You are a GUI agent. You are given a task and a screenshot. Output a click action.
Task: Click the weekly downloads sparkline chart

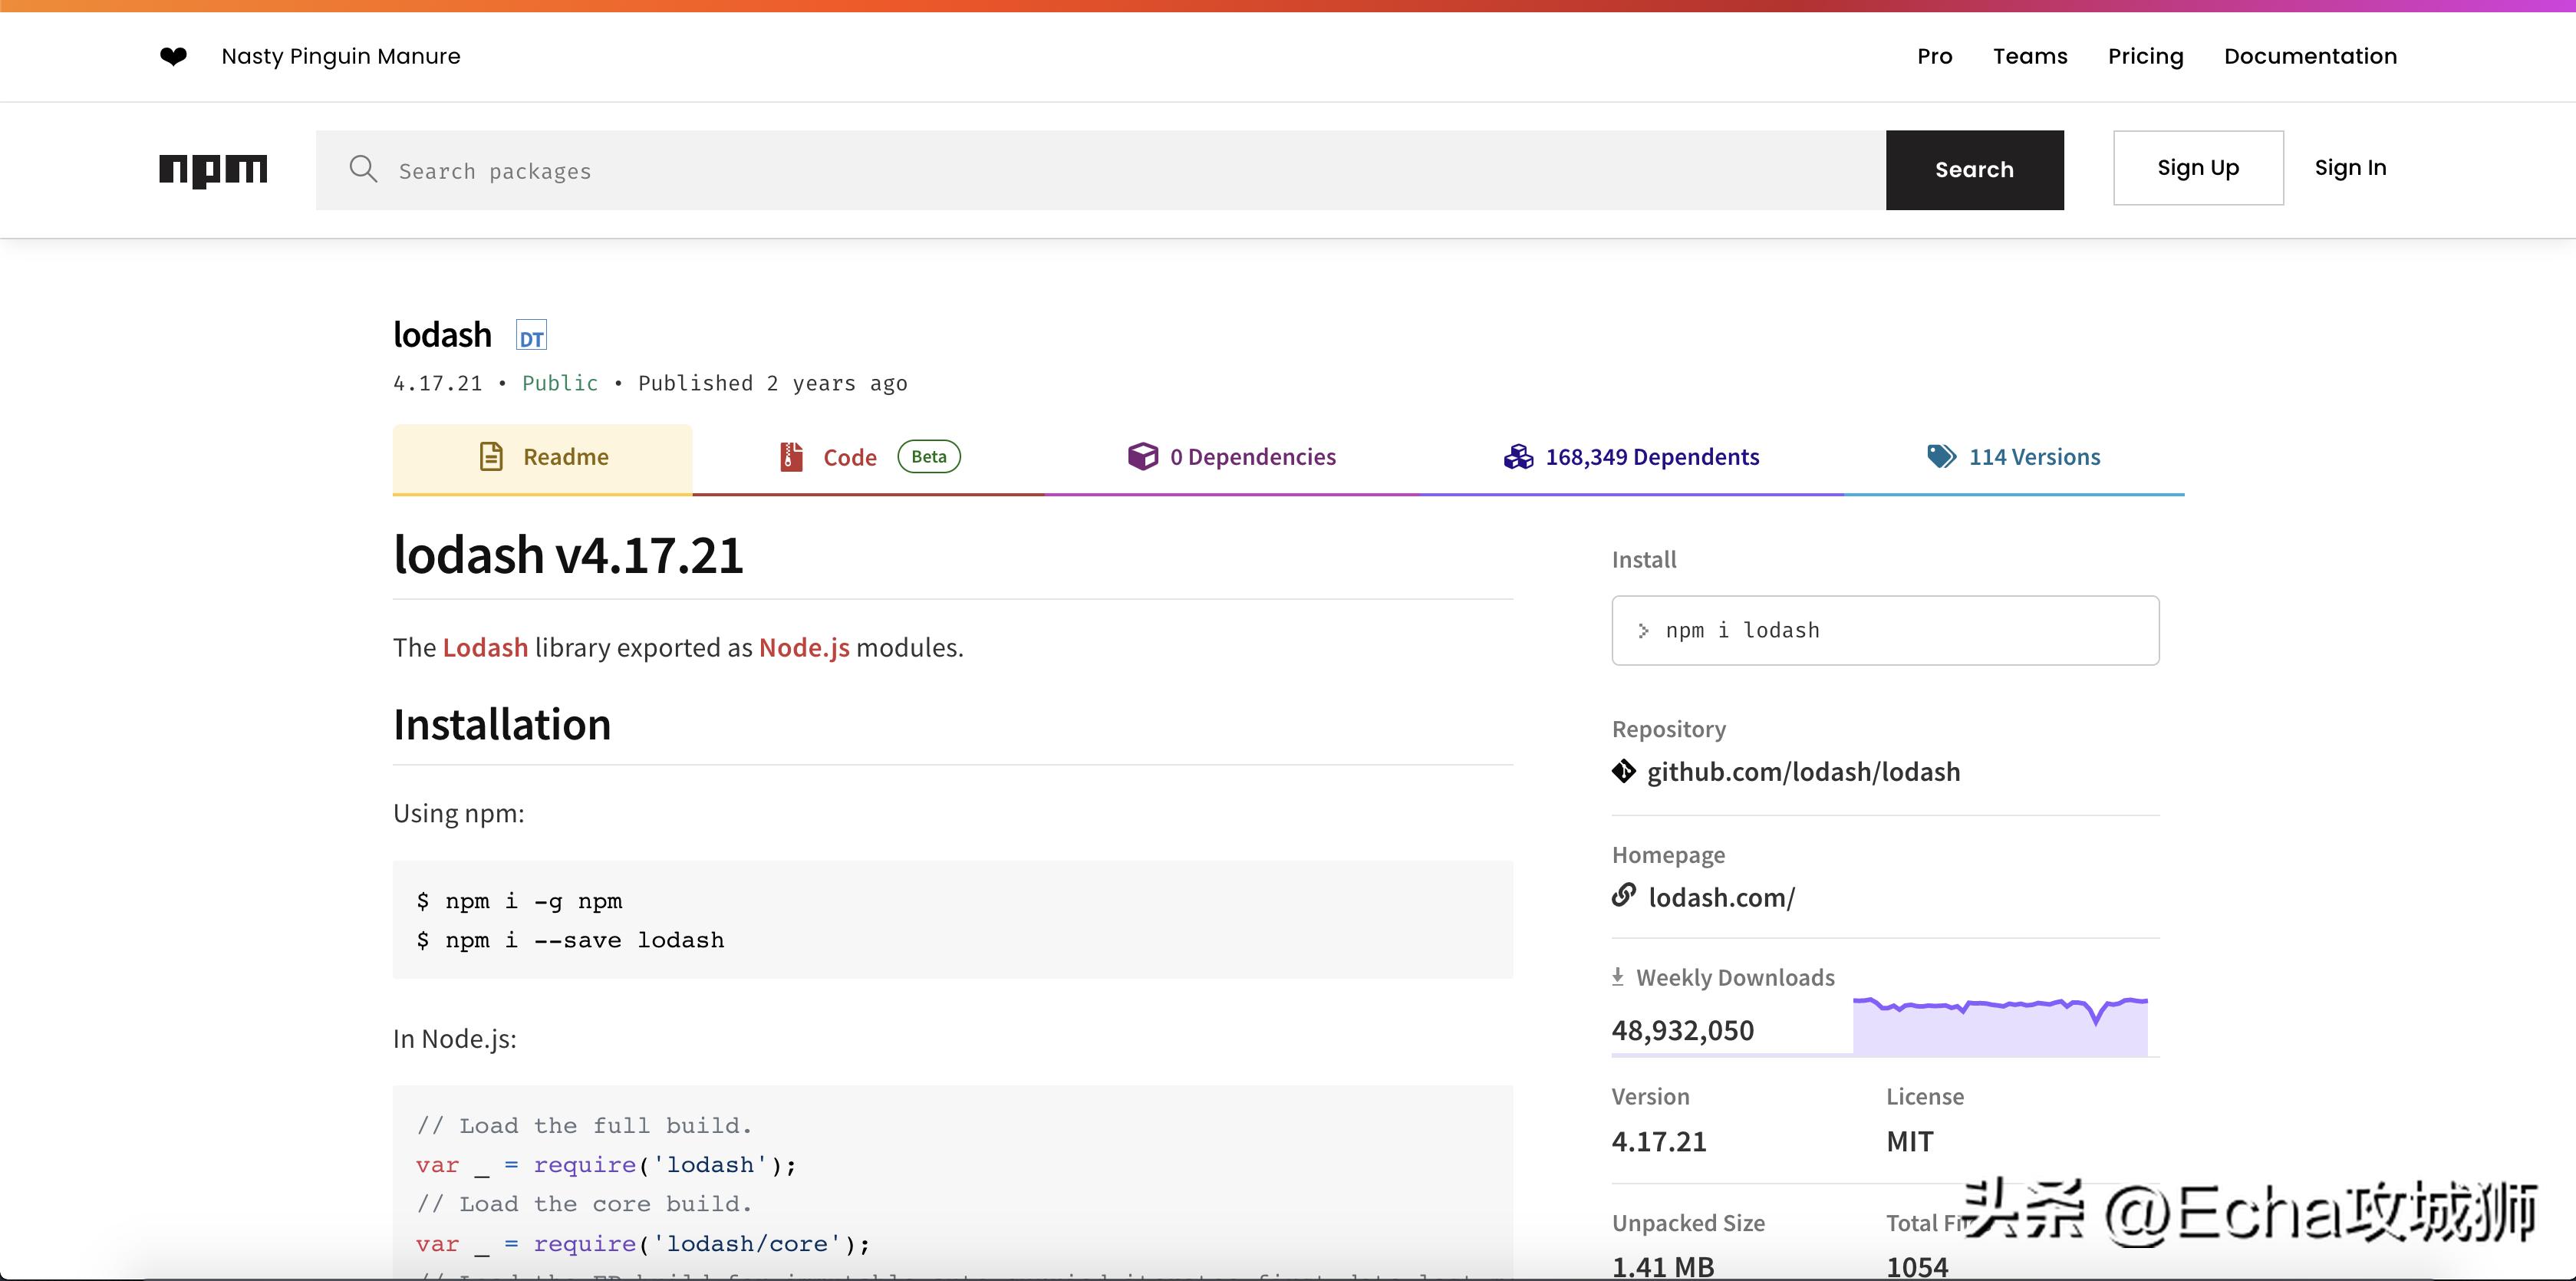(1999, 1026)
